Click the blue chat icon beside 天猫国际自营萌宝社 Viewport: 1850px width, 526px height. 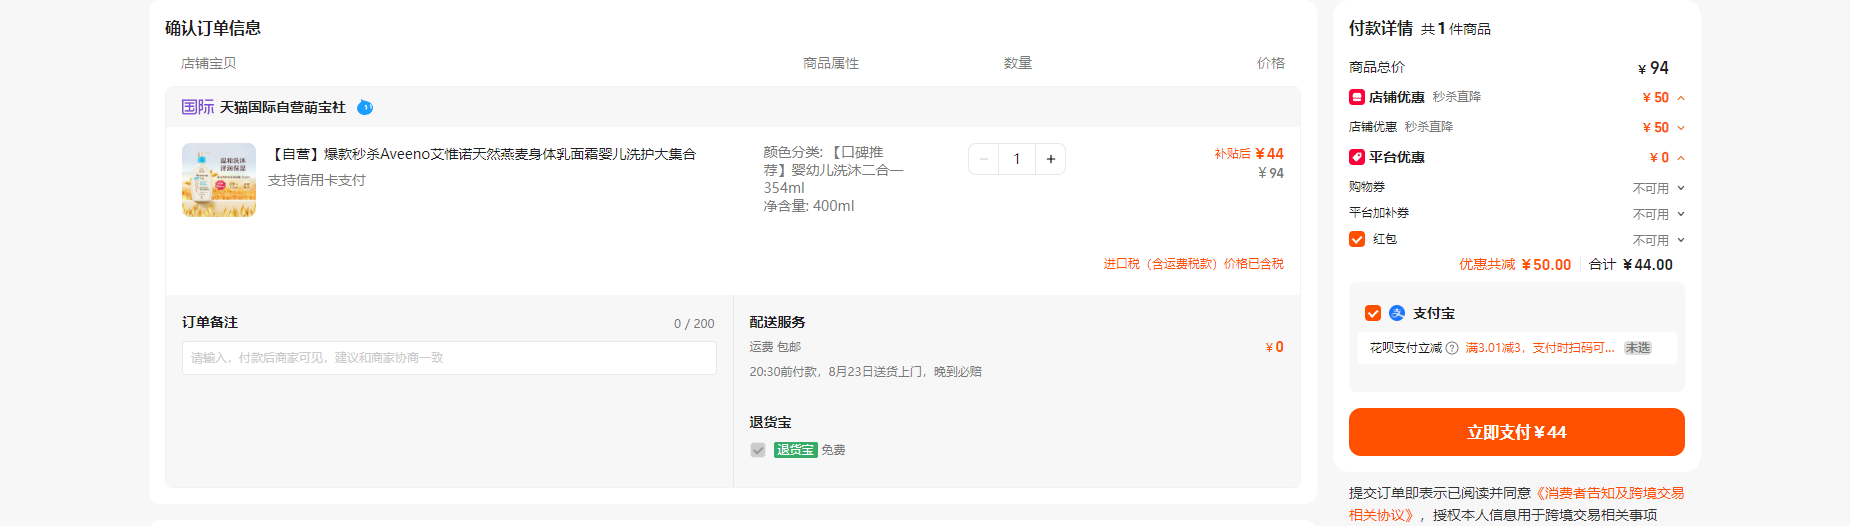[365, 107]
